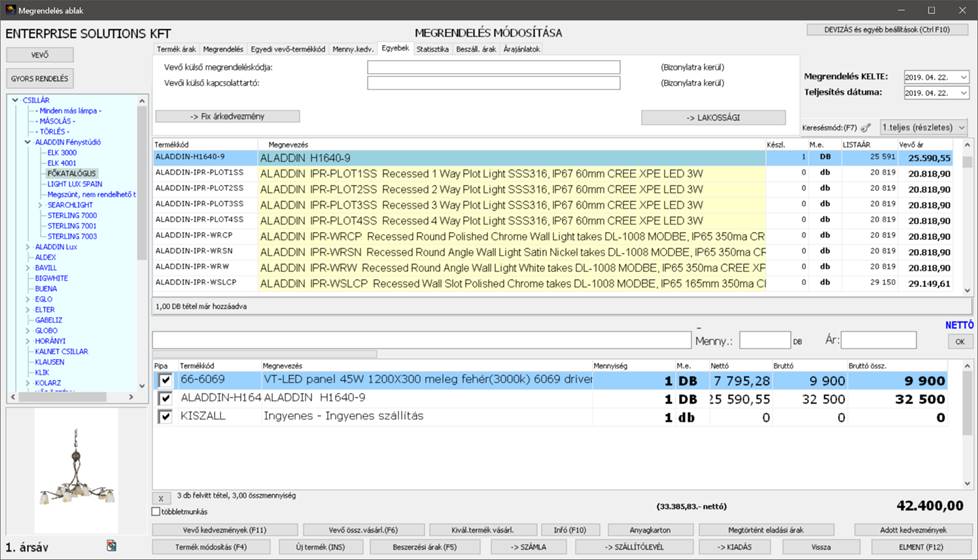Click the small document icon next to 1. ársáv

coord(111,546)
